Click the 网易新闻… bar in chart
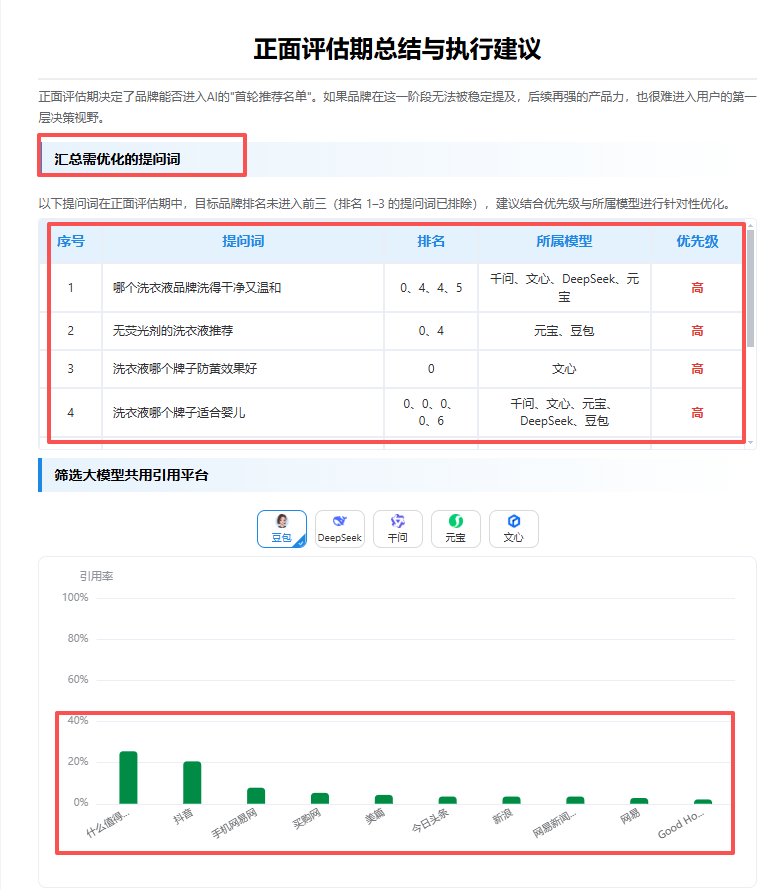 coord(575,800)
